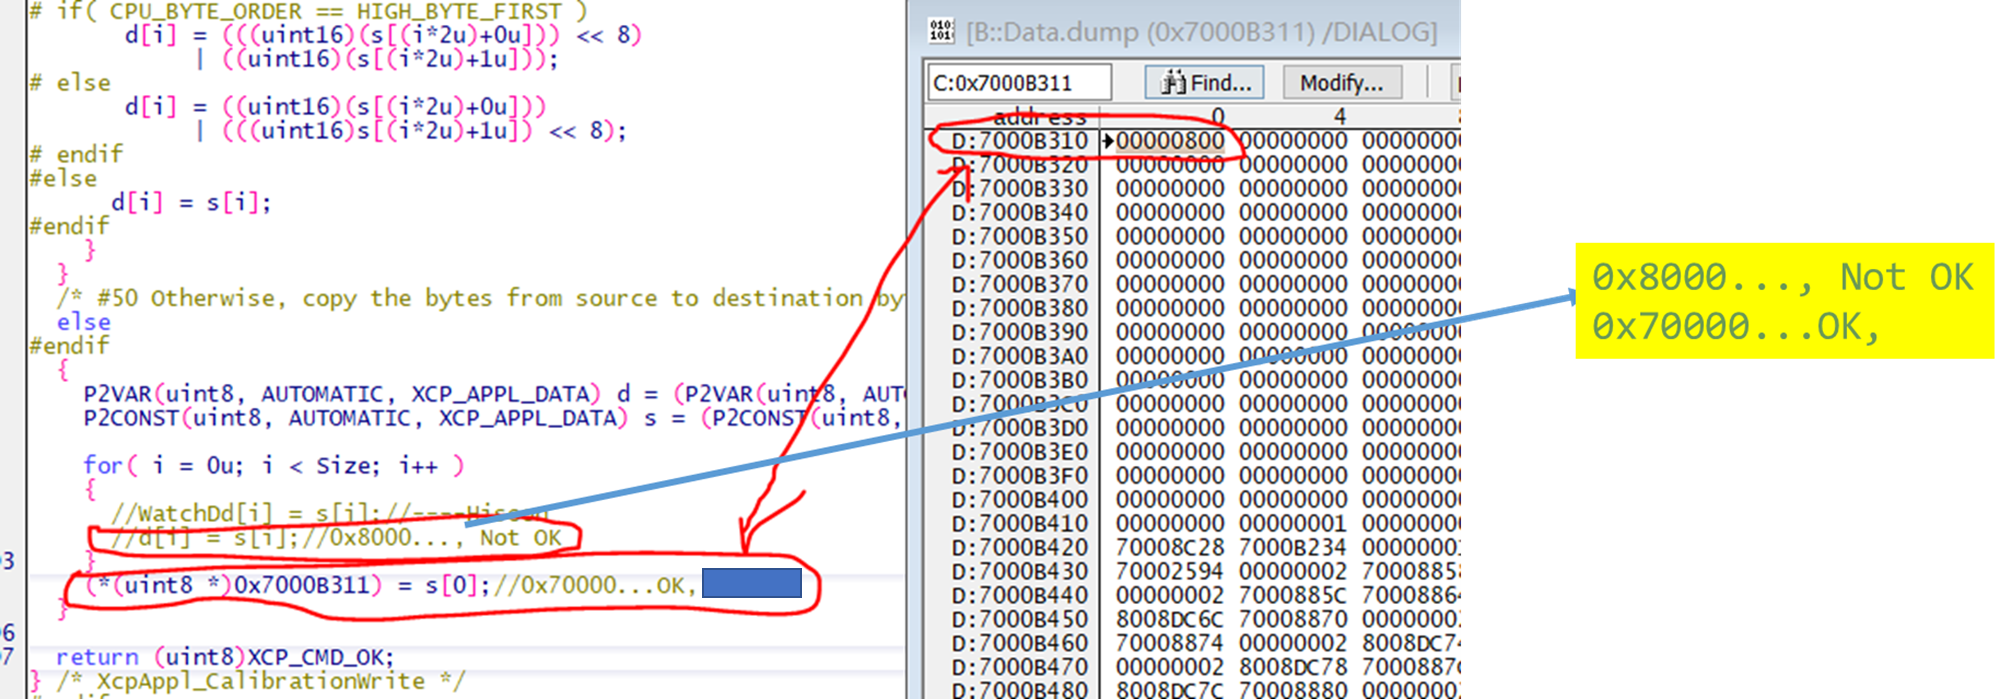Select the 70002594 memory value
The image size is (2000, 699).
pos(1169,572)
